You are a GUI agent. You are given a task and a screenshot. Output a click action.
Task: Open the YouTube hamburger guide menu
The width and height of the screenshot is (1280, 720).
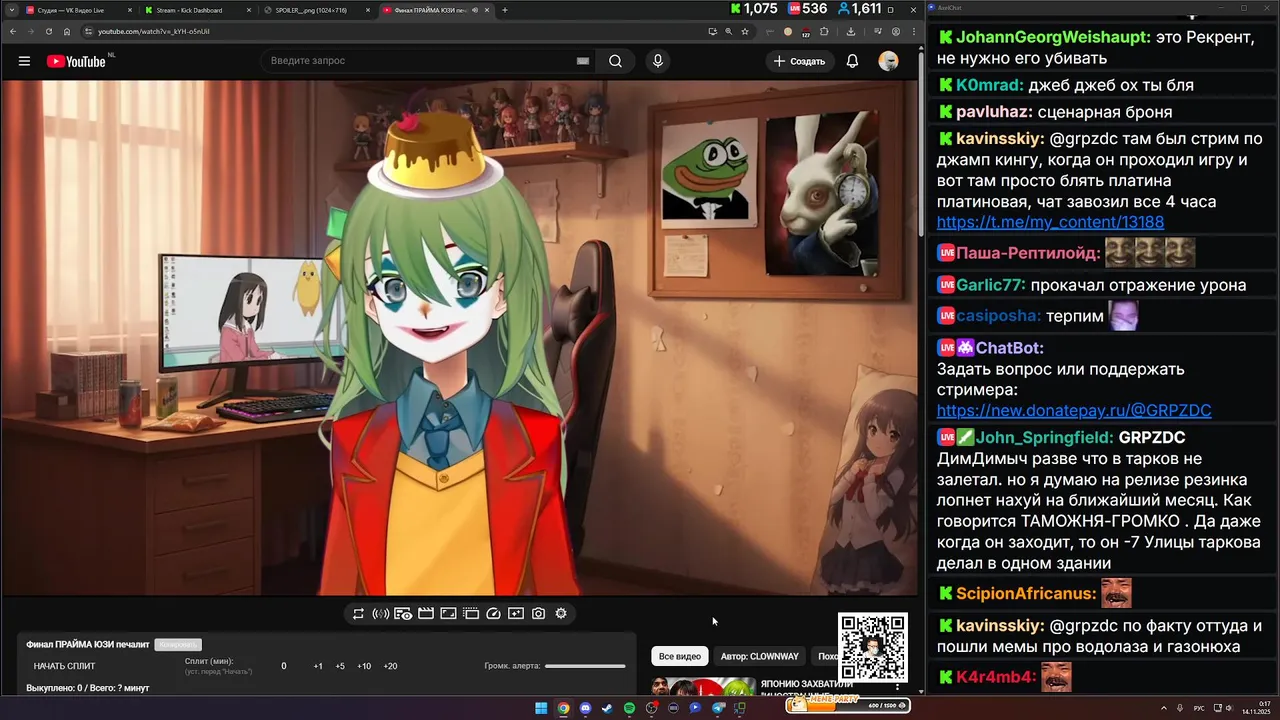coord(24,61)
